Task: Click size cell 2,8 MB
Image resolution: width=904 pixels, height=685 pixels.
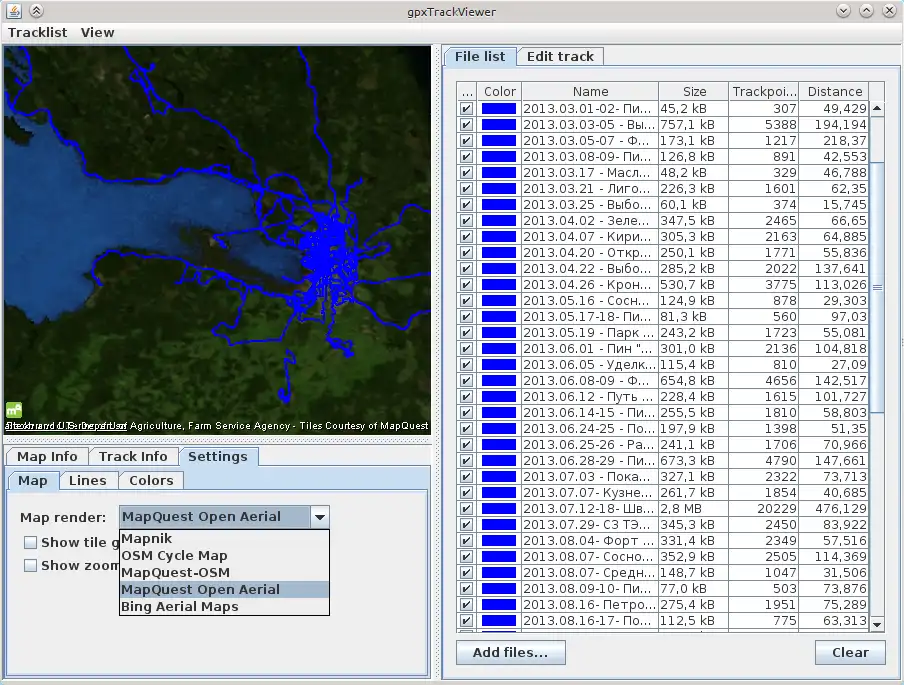Action: tap(694, 509)
